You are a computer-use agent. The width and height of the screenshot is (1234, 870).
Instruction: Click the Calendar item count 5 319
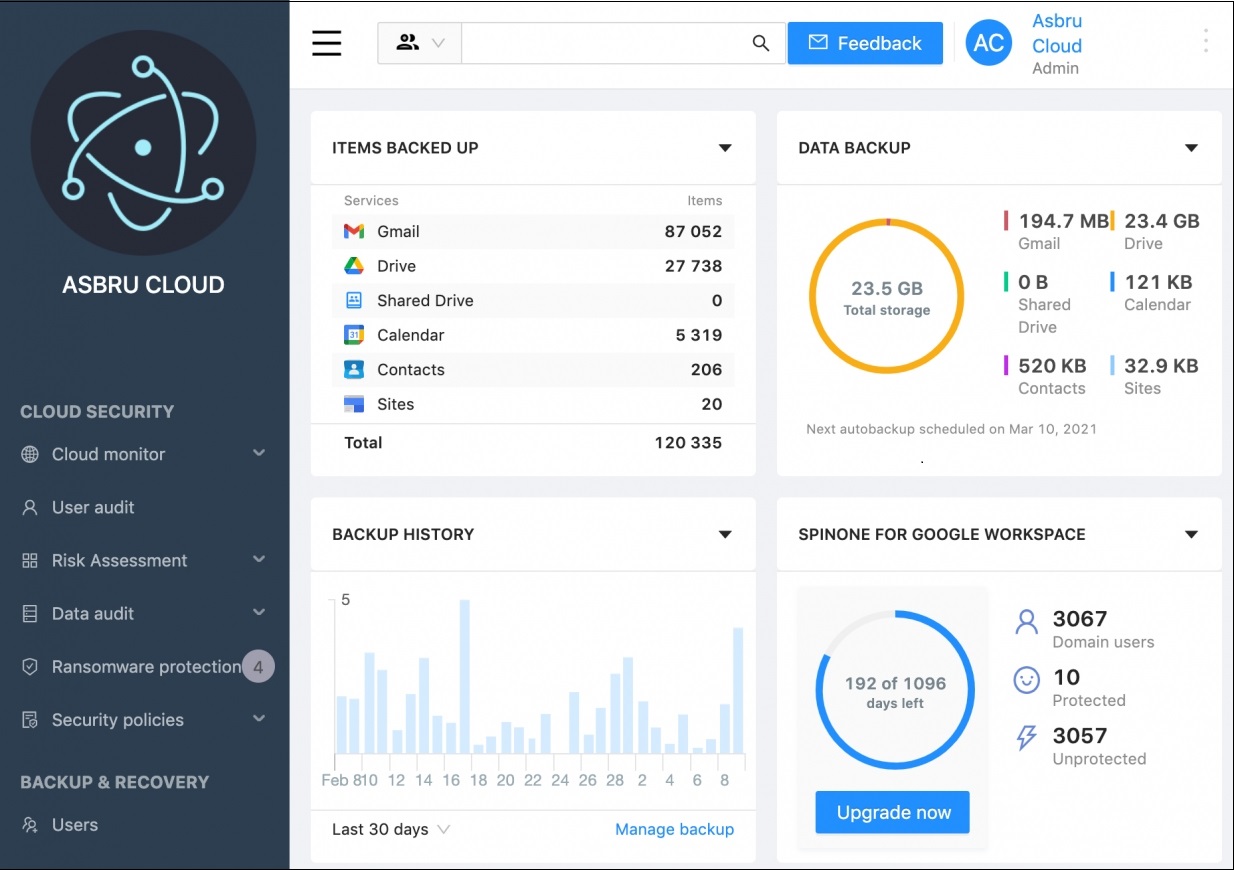pyautogui.click(x=699, y=335)
